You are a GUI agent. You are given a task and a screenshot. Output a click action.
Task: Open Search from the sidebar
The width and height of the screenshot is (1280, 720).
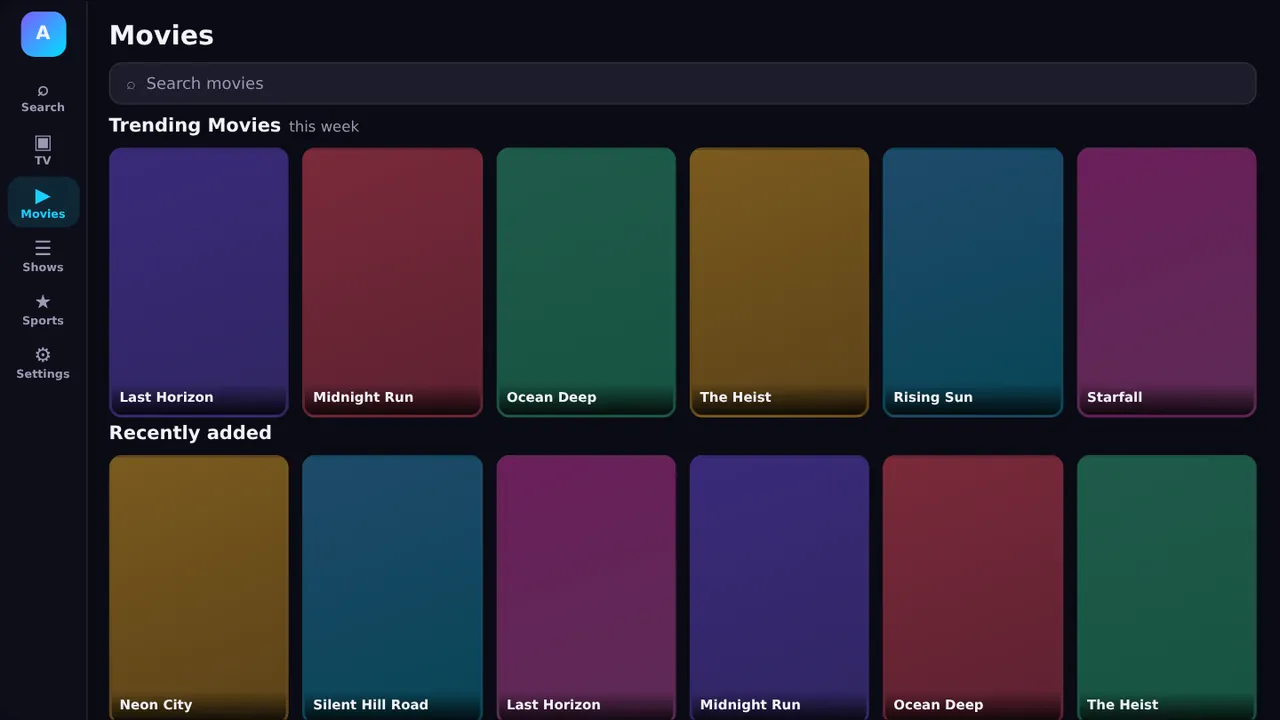click(43, 97)
